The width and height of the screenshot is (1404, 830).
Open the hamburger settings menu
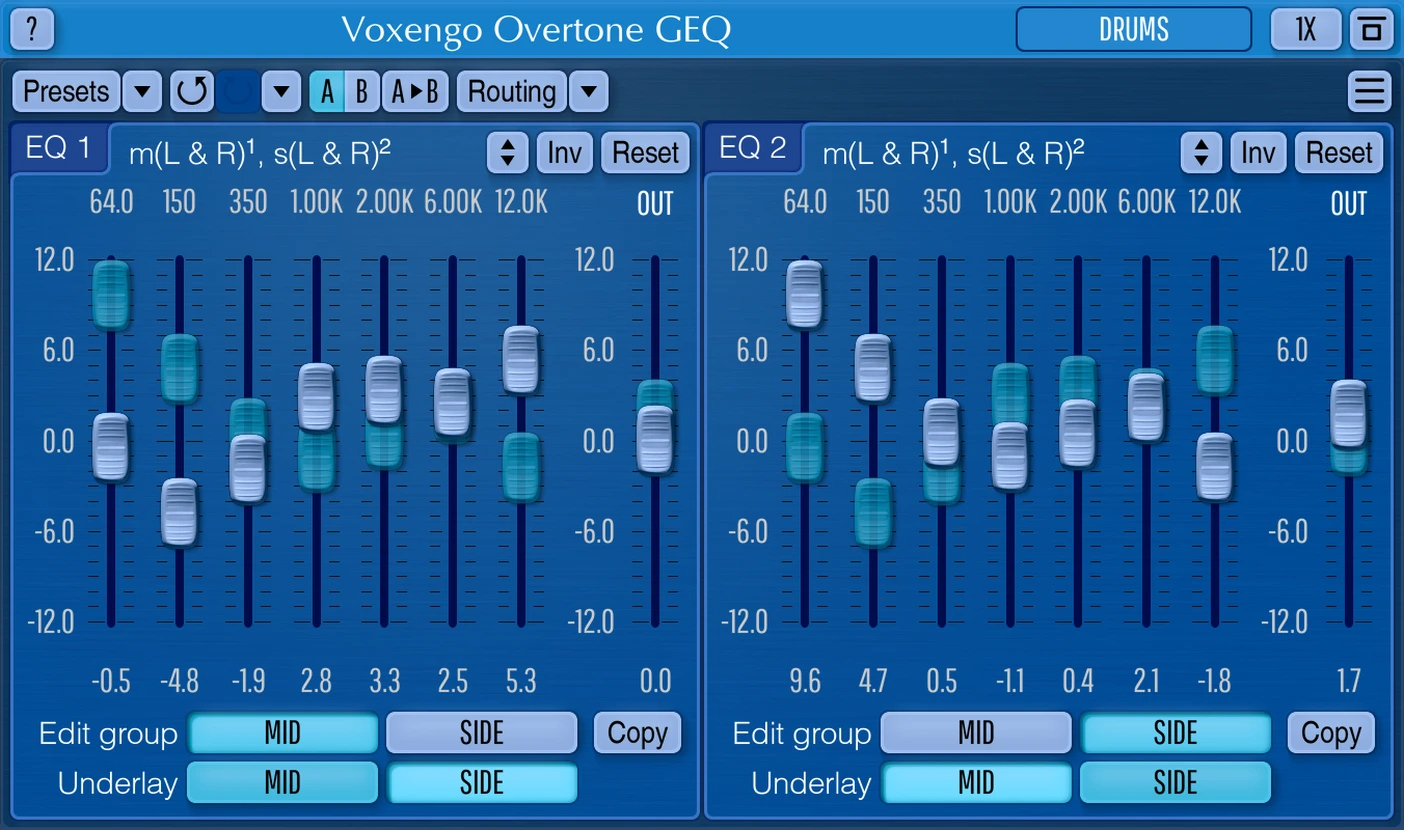click(1369, 92)
